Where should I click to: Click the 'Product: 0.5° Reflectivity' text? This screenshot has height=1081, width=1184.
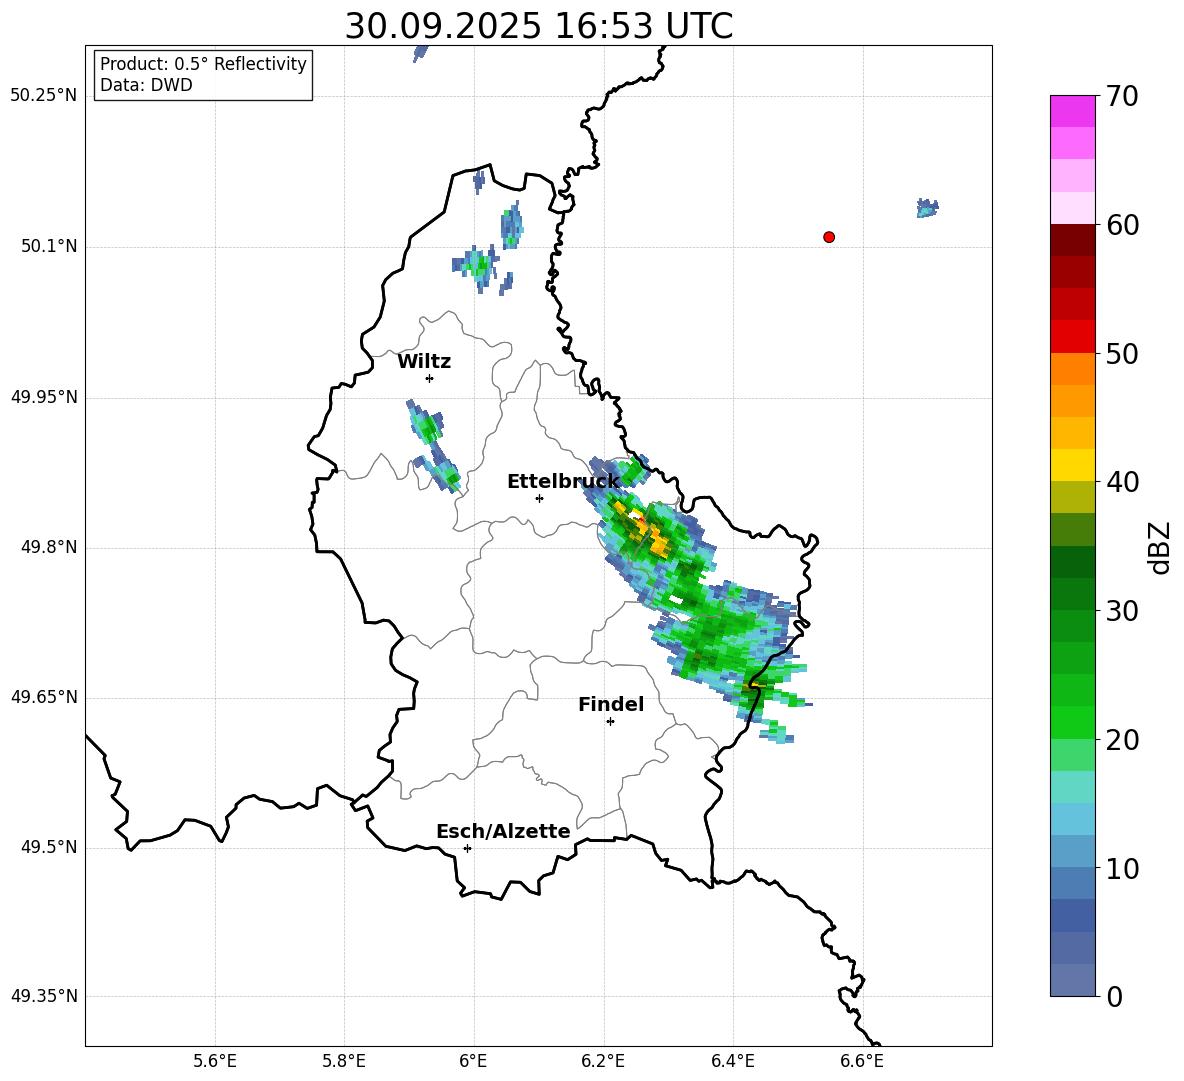(203, 63)
